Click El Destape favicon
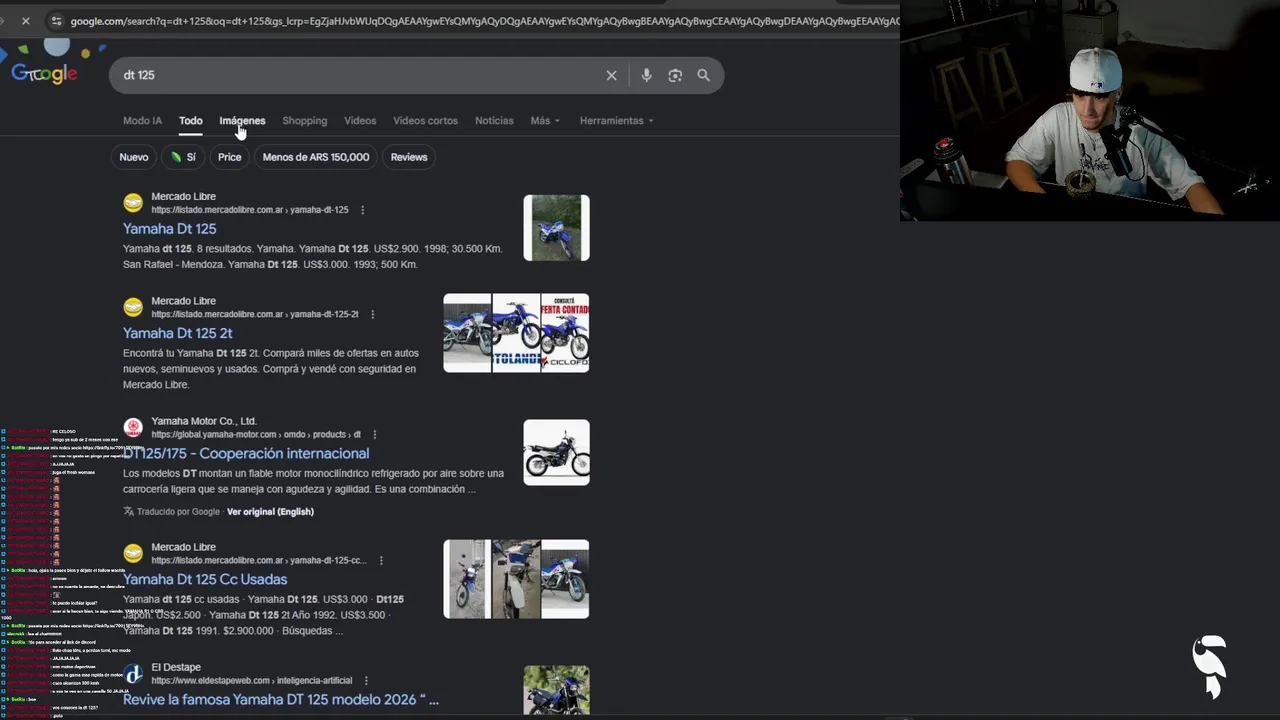Image resolution: width=1280 pixels, height=720 pixels. click(133, 674)
